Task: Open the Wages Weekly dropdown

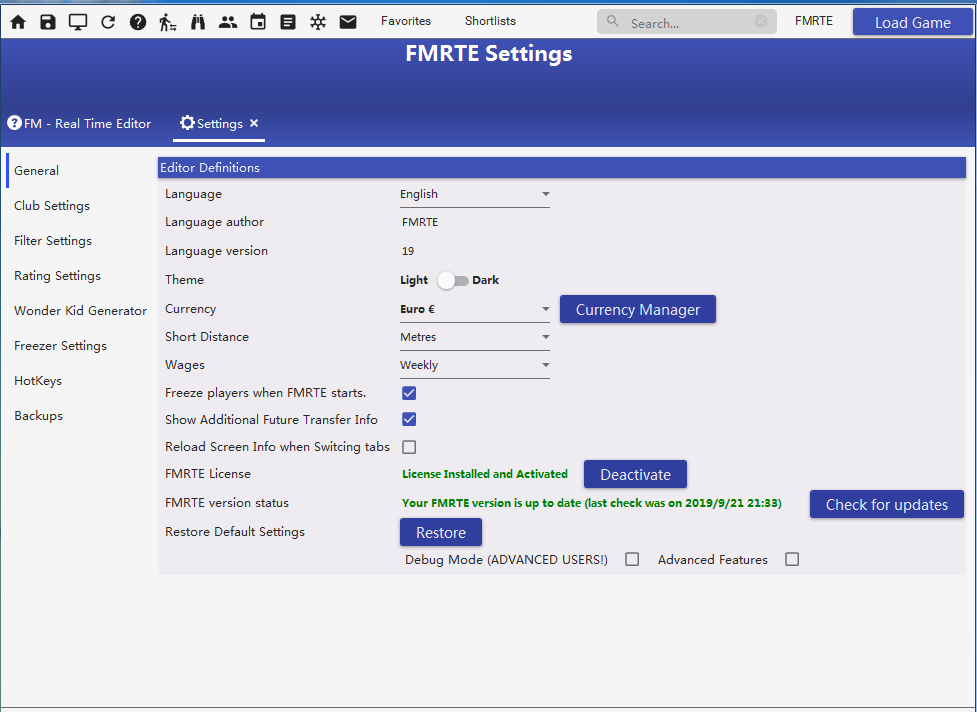Action: pos(474,366)
